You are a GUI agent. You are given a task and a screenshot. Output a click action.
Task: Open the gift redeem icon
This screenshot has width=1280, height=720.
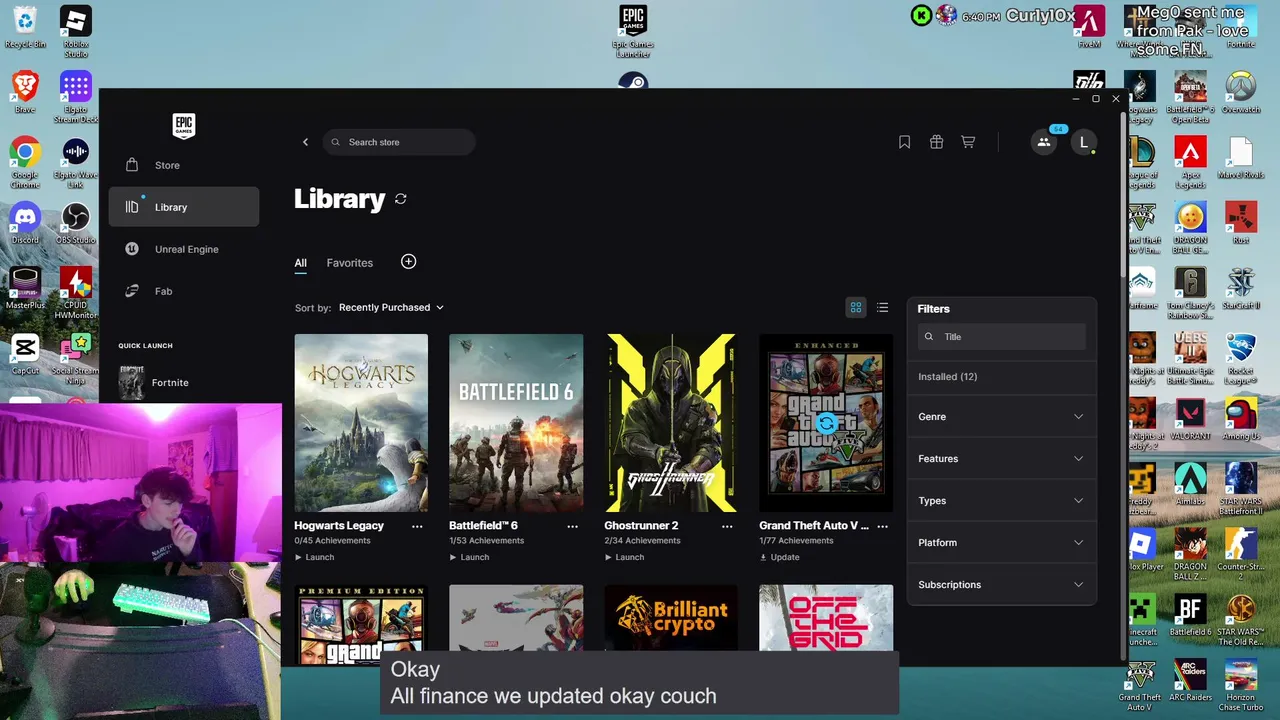936,142
